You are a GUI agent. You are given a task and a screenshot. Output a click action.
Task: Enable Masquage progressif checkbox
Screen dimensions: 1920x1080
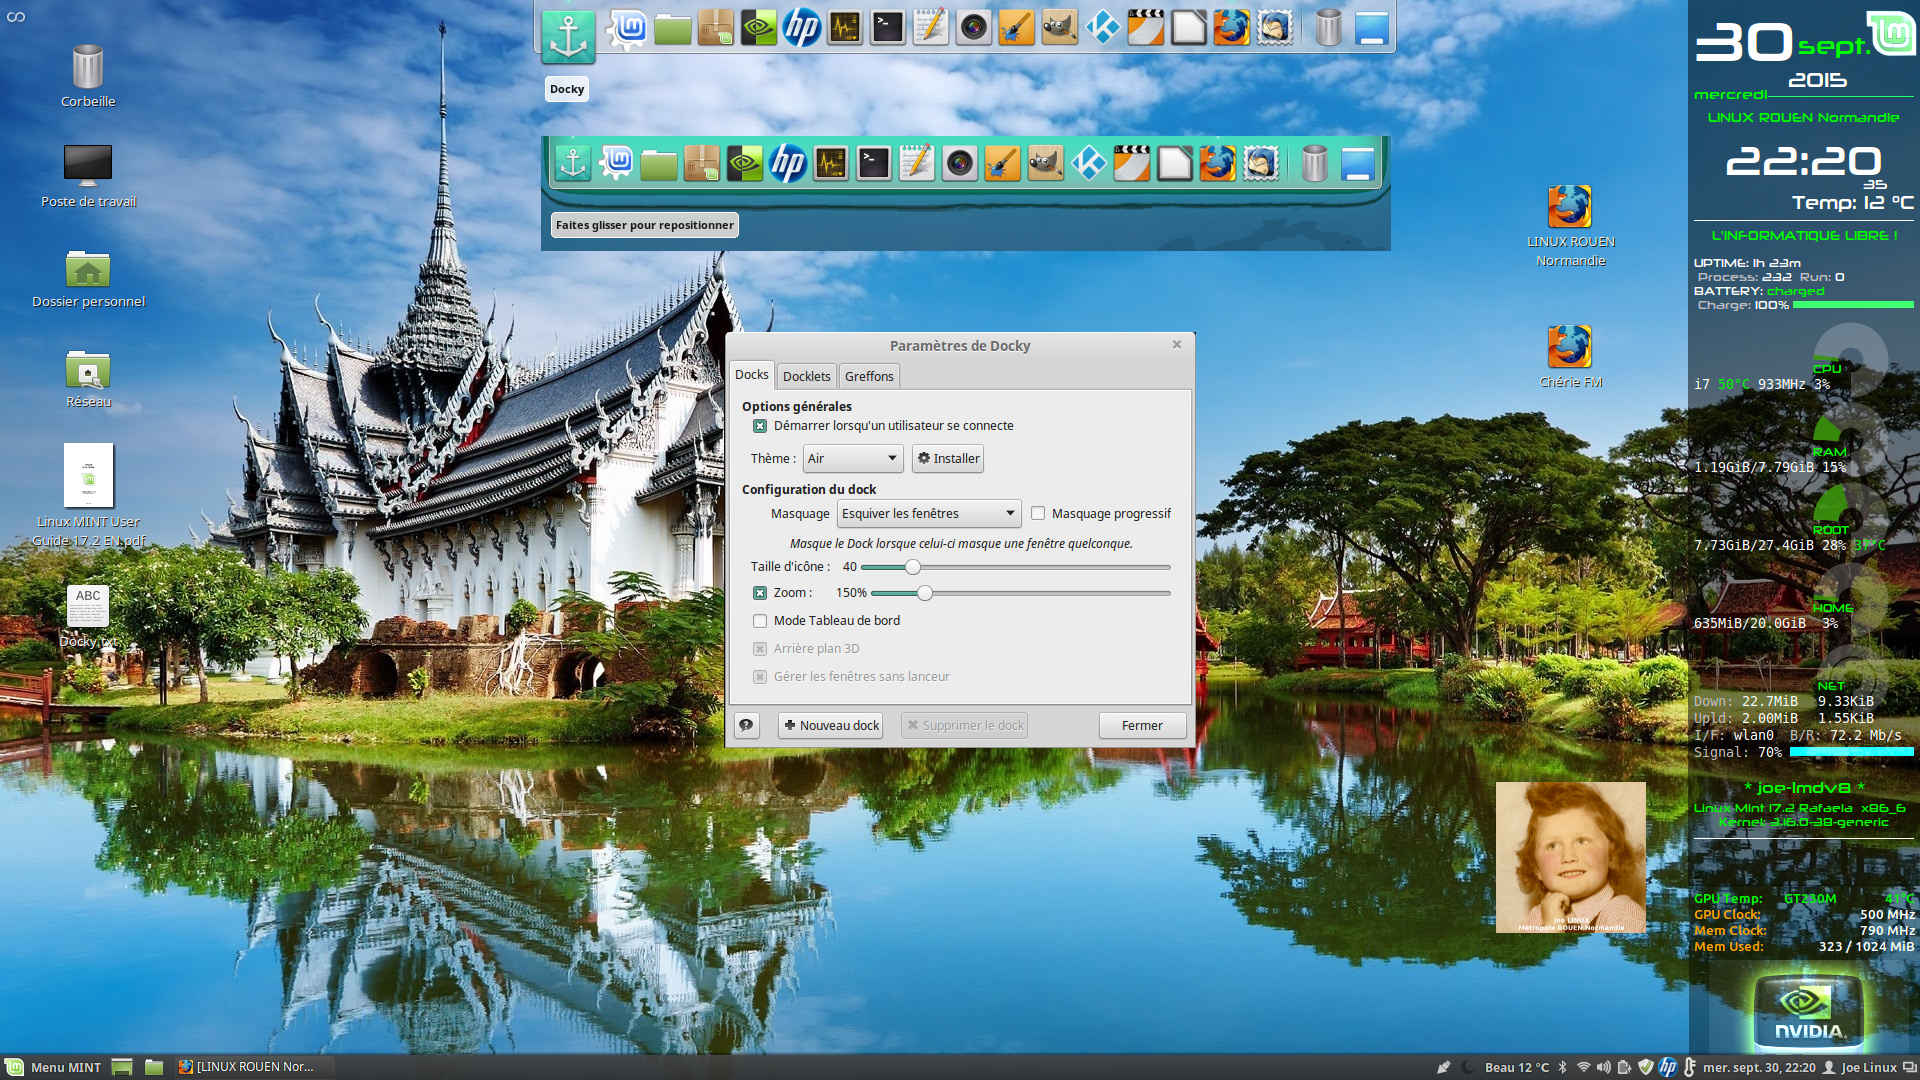point(1038,513)
